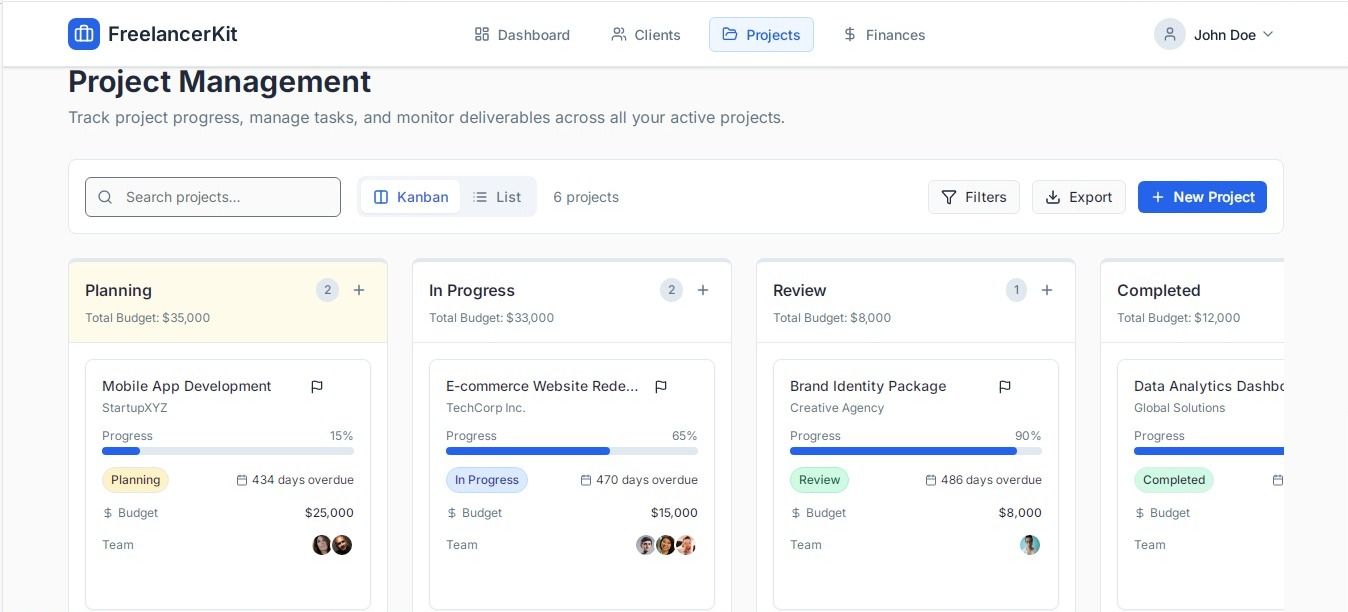The height and width of the screenshot is (612, 1348).
Task: Switch to Kanban view
Action: (411, 197)
